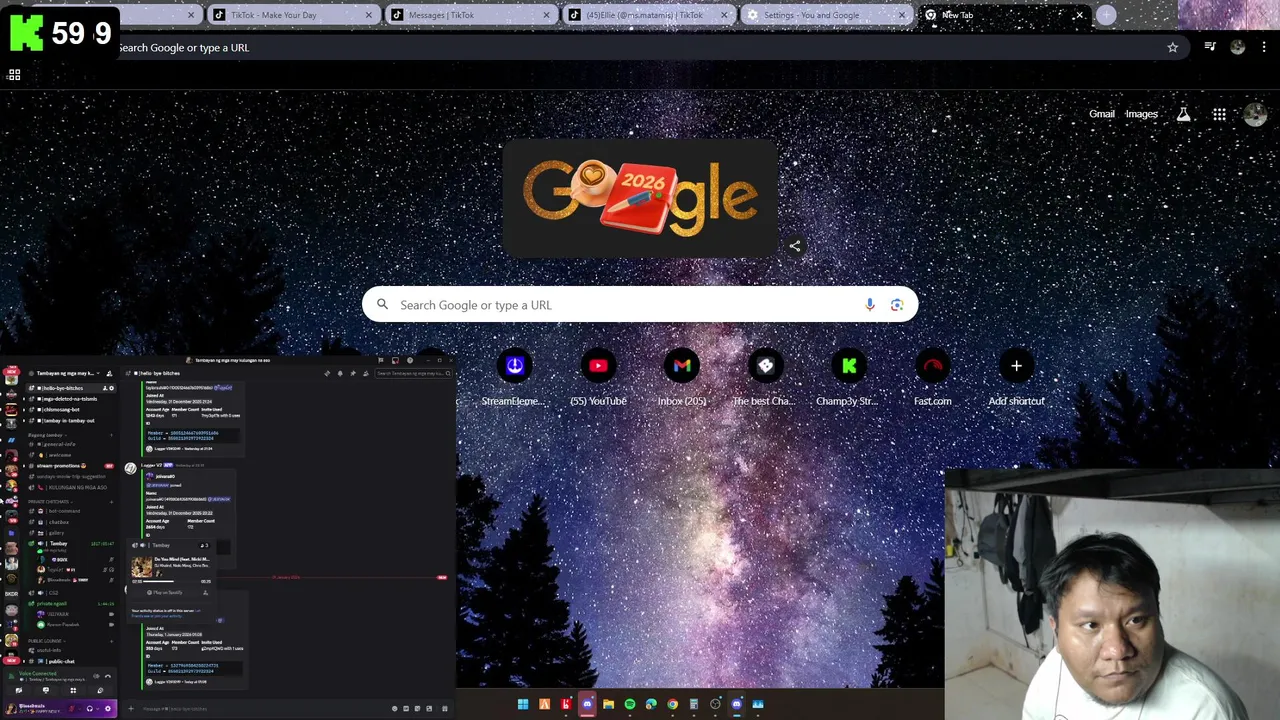Click Play on Spotify in Discord popup
Viewport: 1280px width, 720px height.
165,592
